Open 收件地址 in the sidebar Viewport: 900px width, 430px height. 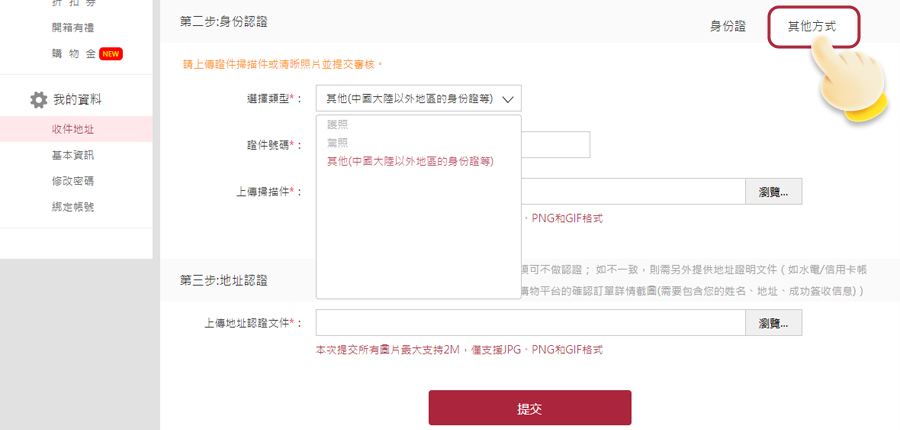pos(73,129)
